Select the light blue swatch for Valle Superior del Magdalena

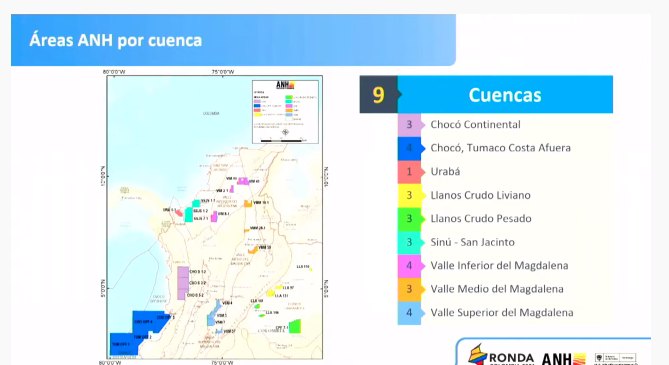click(x=409, y=312)
